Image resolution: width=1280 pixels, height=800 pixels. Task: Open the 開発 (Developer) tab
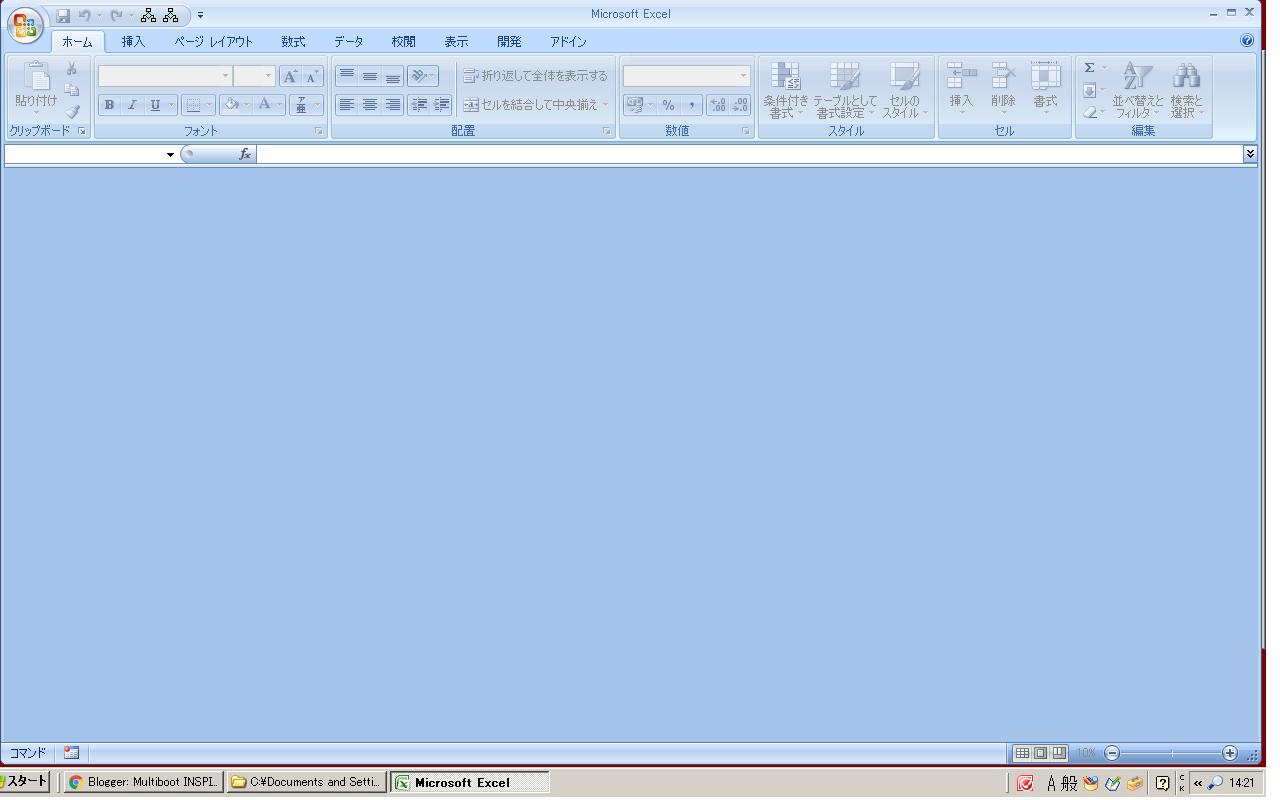tap(509, 42)
